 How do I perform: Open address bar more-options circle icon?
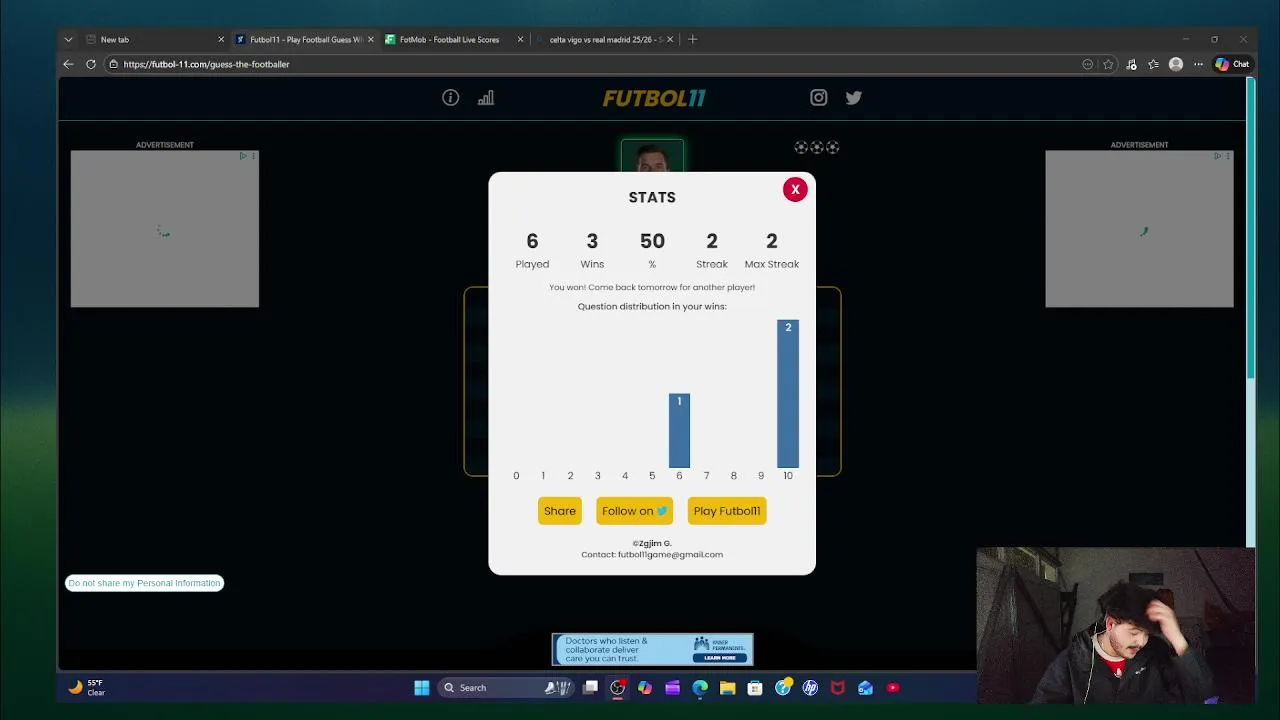pos(1088,64)
